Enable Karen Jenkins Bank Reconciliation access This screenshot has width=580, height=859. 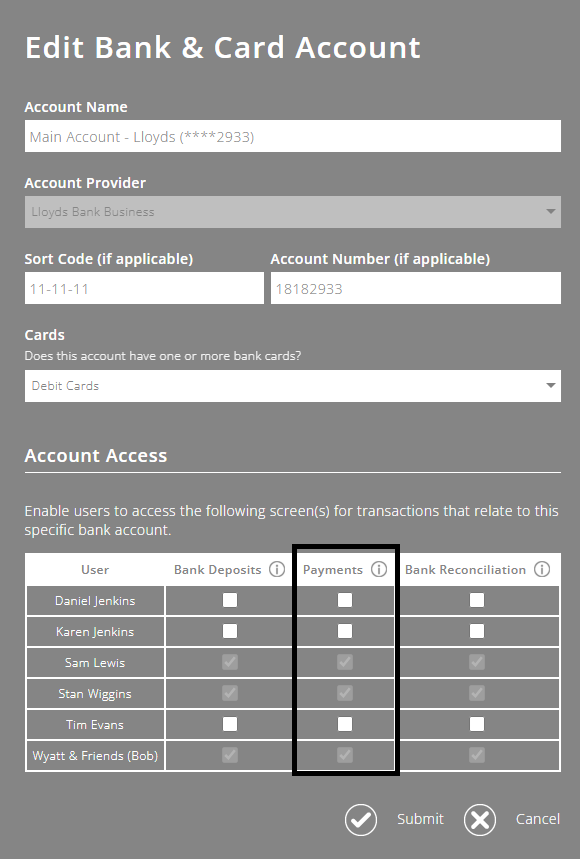click(x=477, y=631)
